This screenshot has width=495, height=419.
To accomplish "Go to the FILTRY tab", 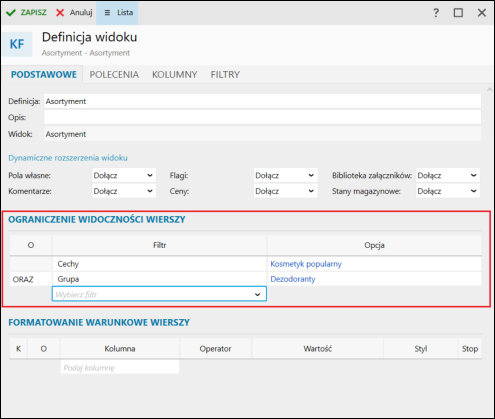I will pyautogui.click(x=225, y=74).
